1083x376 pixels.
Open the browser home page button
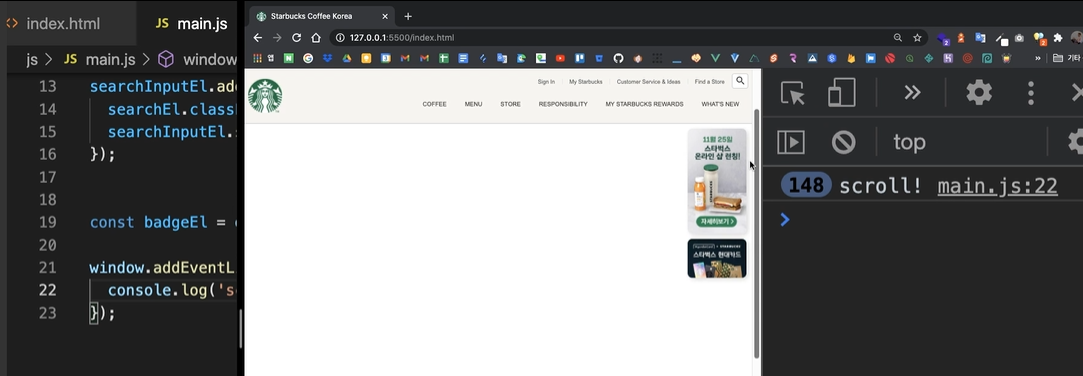[x=316, y=37]
